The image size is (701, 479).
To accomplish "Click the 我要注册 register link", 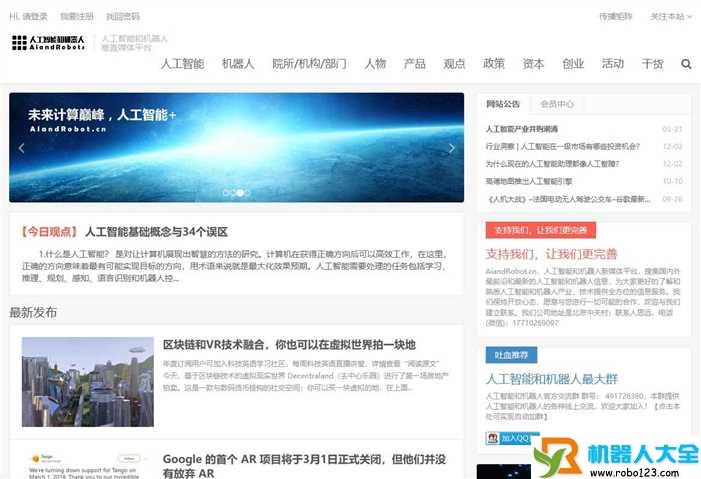I will pos(77,17).
